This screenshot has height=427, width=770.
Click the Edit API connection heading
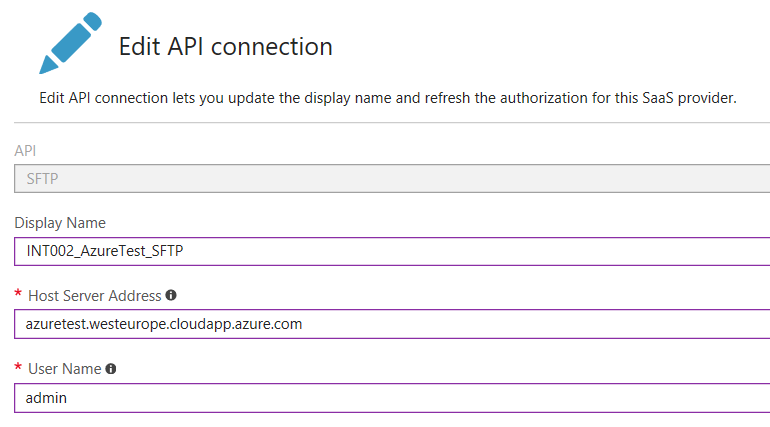point(226,47)
